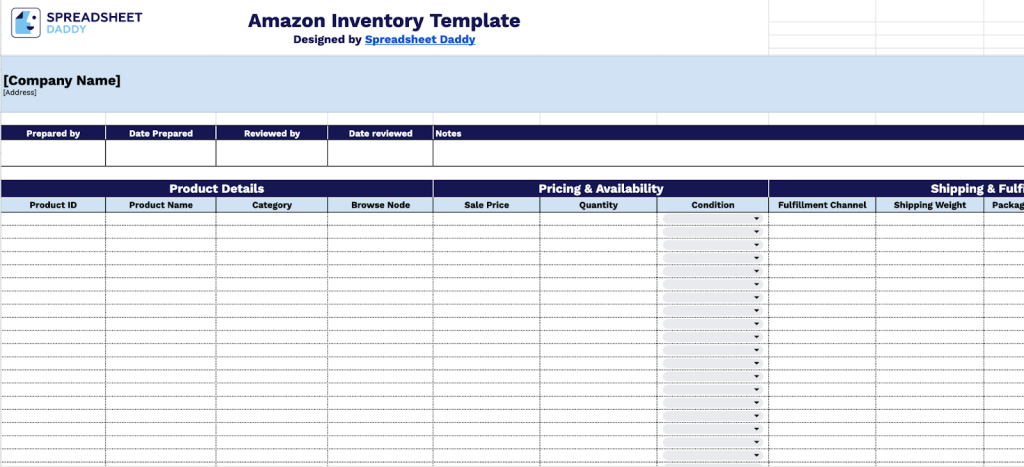Click the blank cell below Date Prepared
This screenshot has height=467, width=1024.
click(x=160, y=153)
